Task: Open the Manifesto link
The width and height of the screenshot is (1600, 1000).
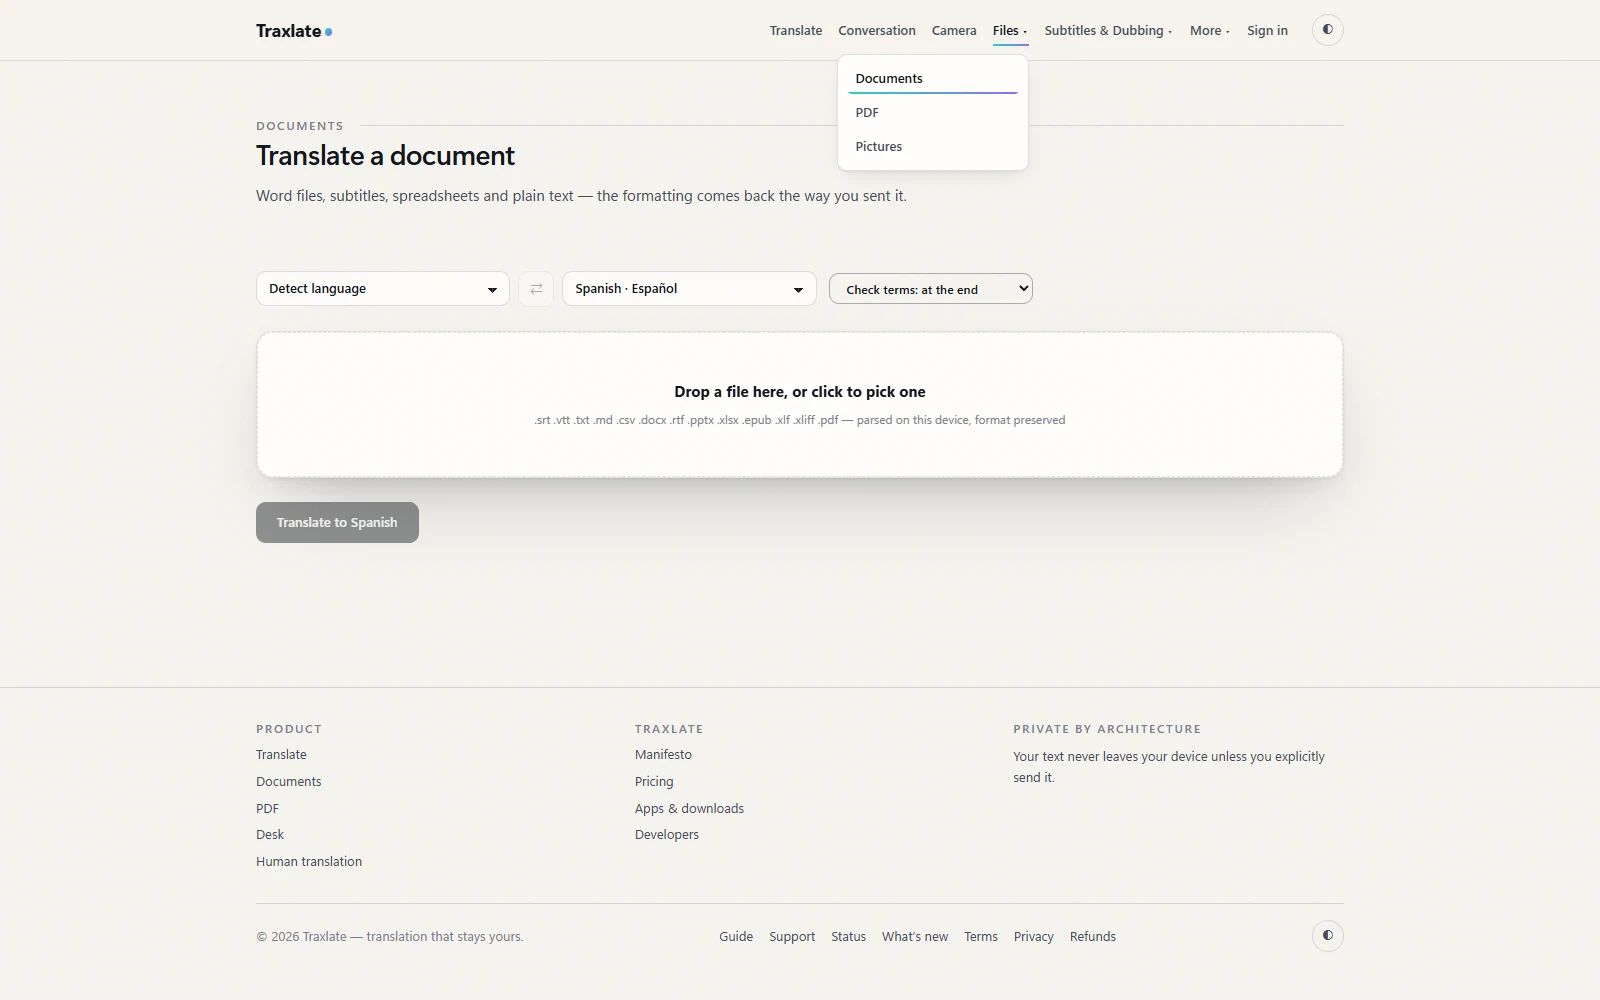Action: point(663,755)
